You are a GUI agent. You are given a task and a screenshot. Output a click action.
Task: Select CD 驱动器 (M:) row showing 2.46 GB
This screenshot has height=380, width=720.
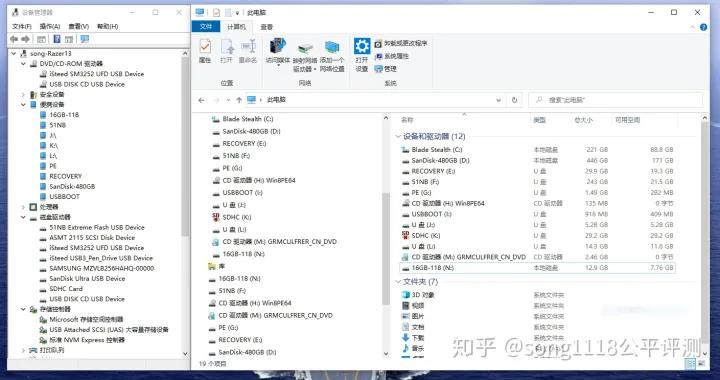(x=537, y=257)
